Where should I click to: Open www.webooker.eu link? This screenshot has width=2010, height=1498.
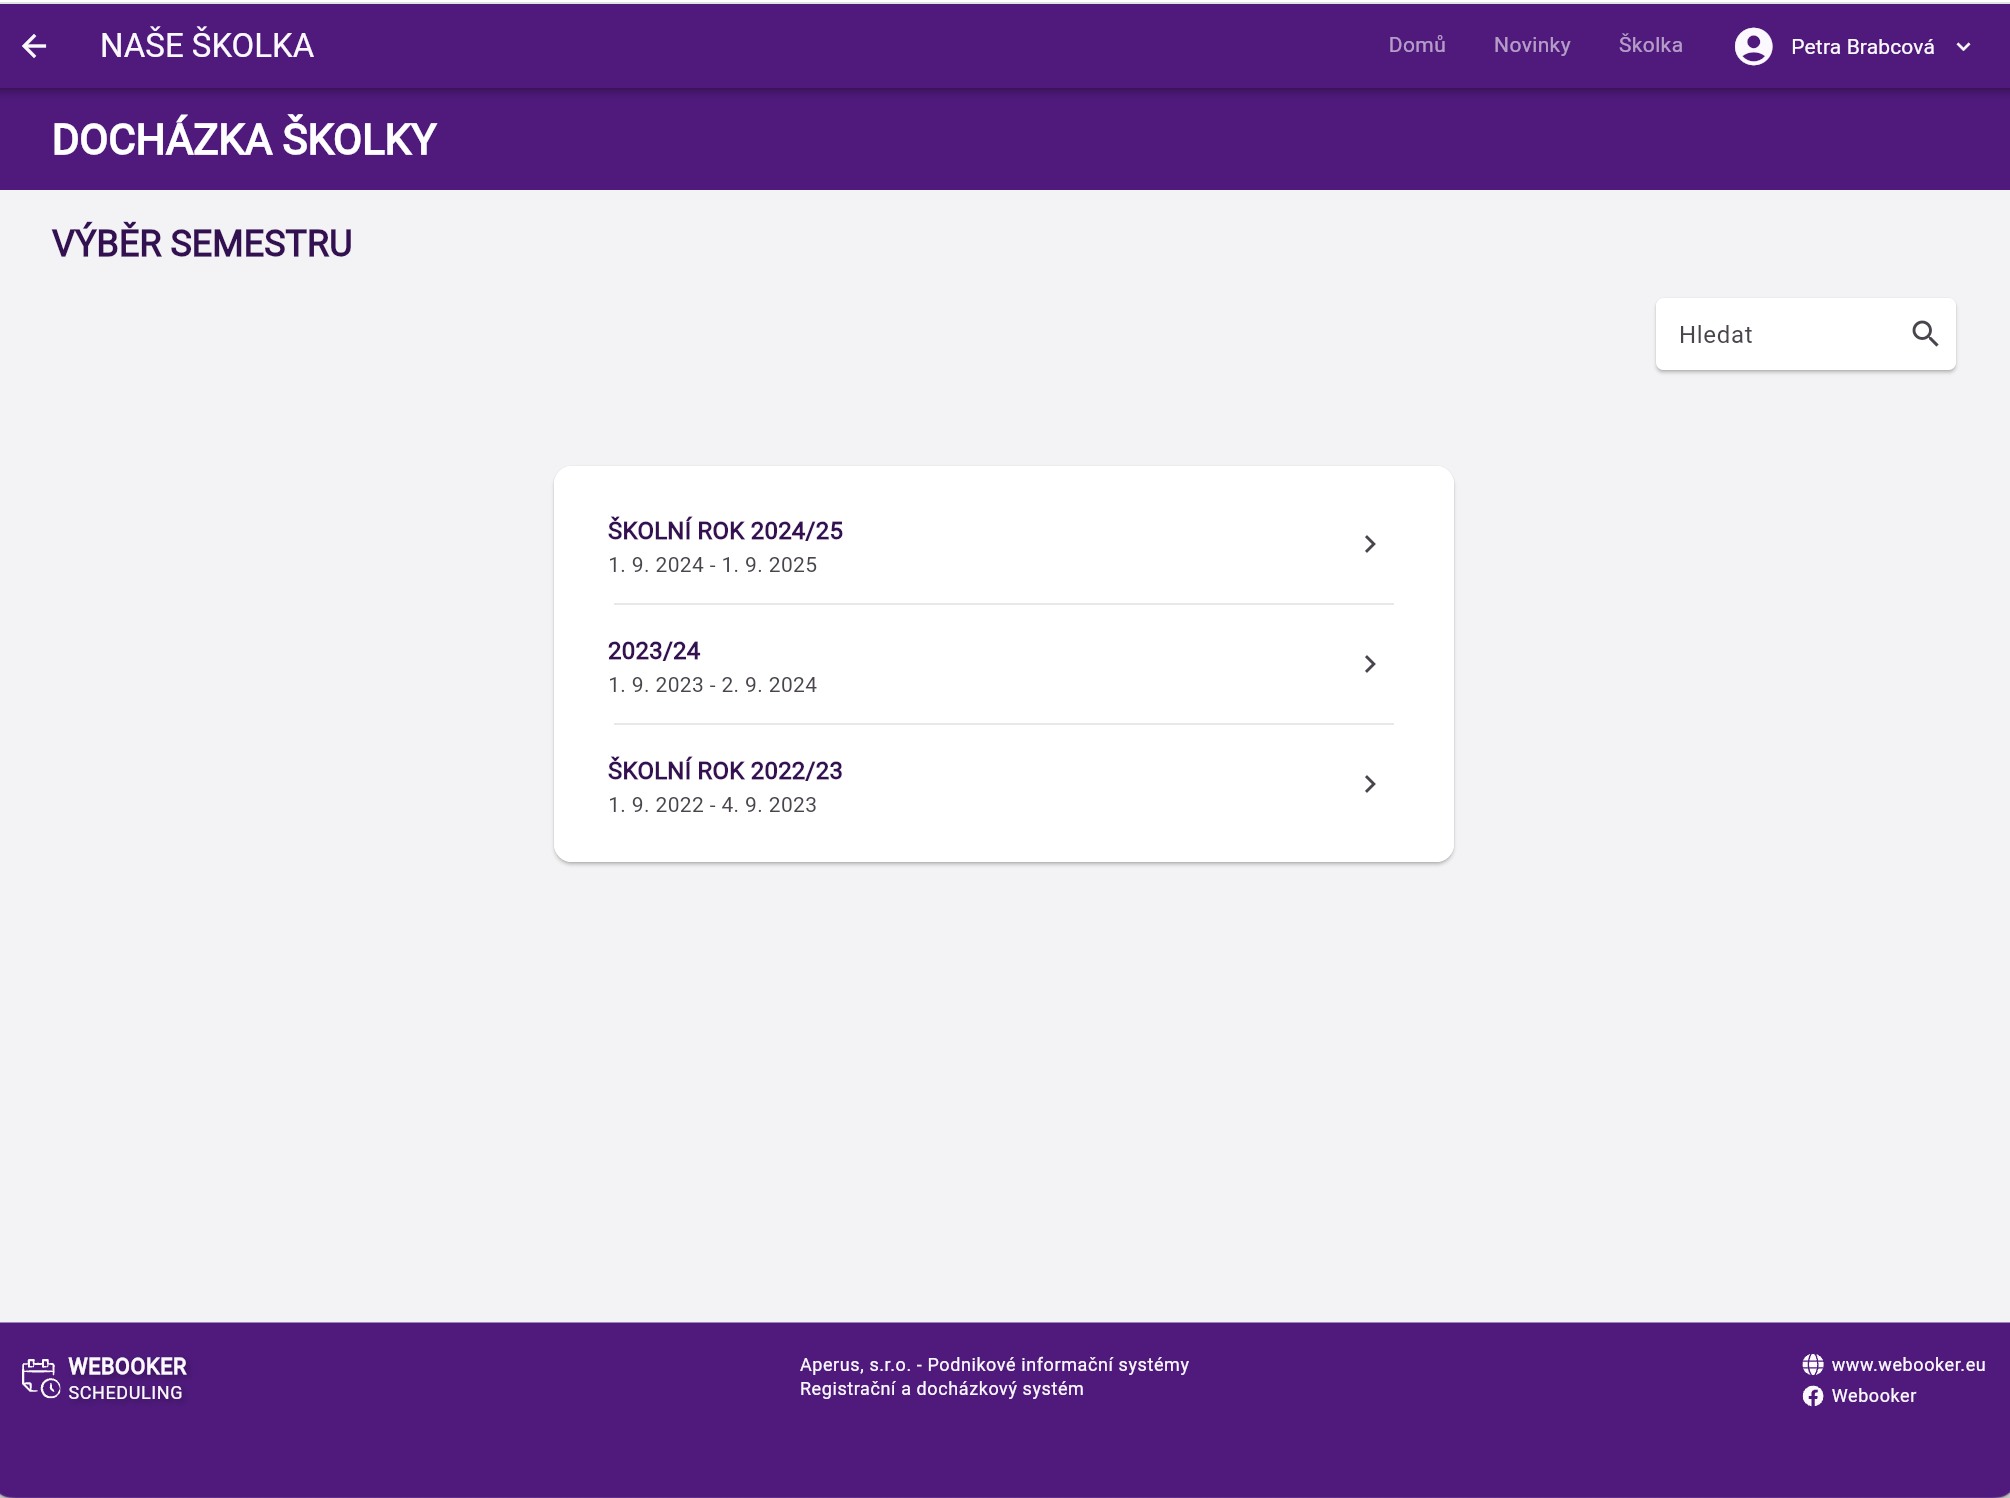pos(1908,1365)
